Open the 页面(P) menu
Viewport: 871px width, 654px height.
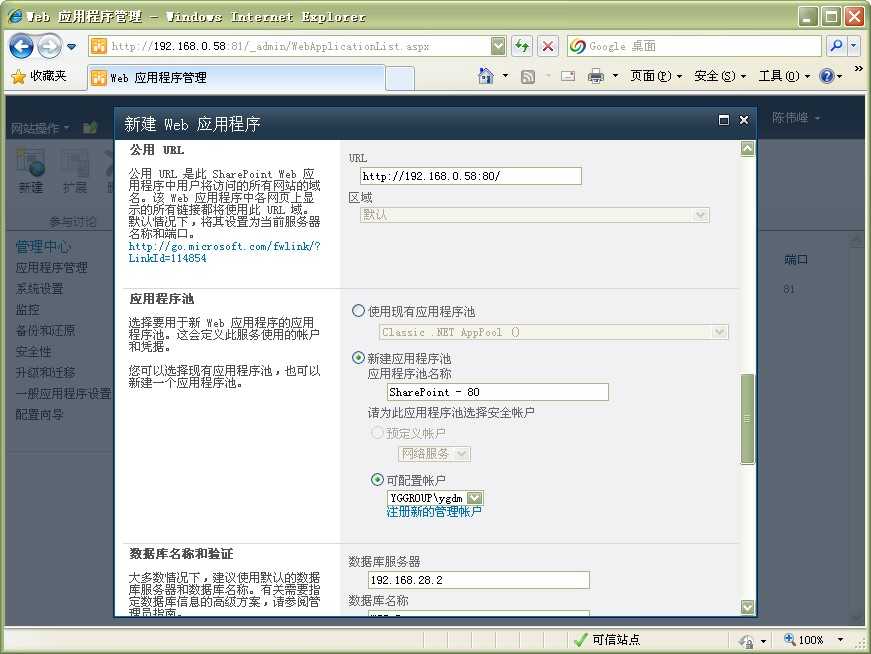[655, 76]
